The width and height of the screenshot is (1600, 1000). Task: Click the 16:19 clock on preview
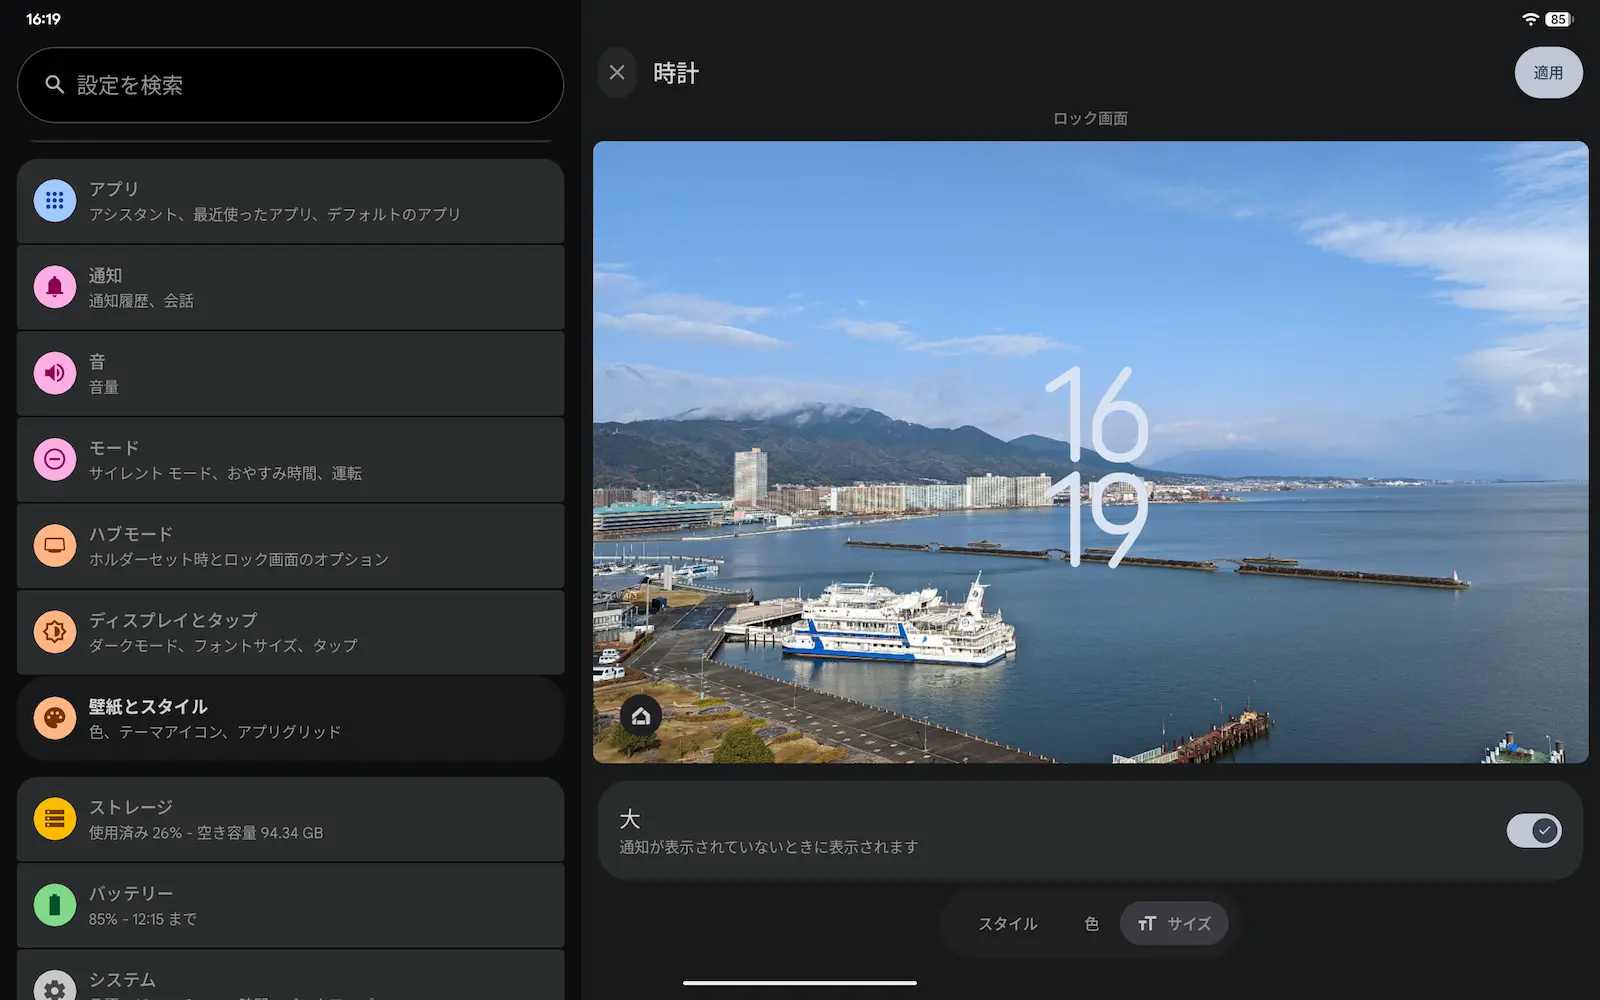[1096, 467]
